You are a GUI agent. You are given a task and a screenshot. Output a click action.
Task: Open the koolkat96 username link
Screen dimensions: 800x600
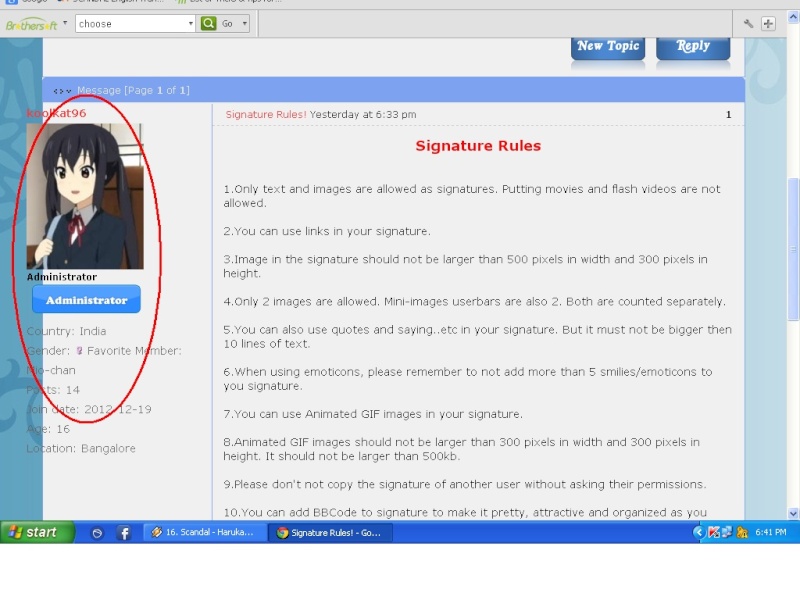(56, 113)
